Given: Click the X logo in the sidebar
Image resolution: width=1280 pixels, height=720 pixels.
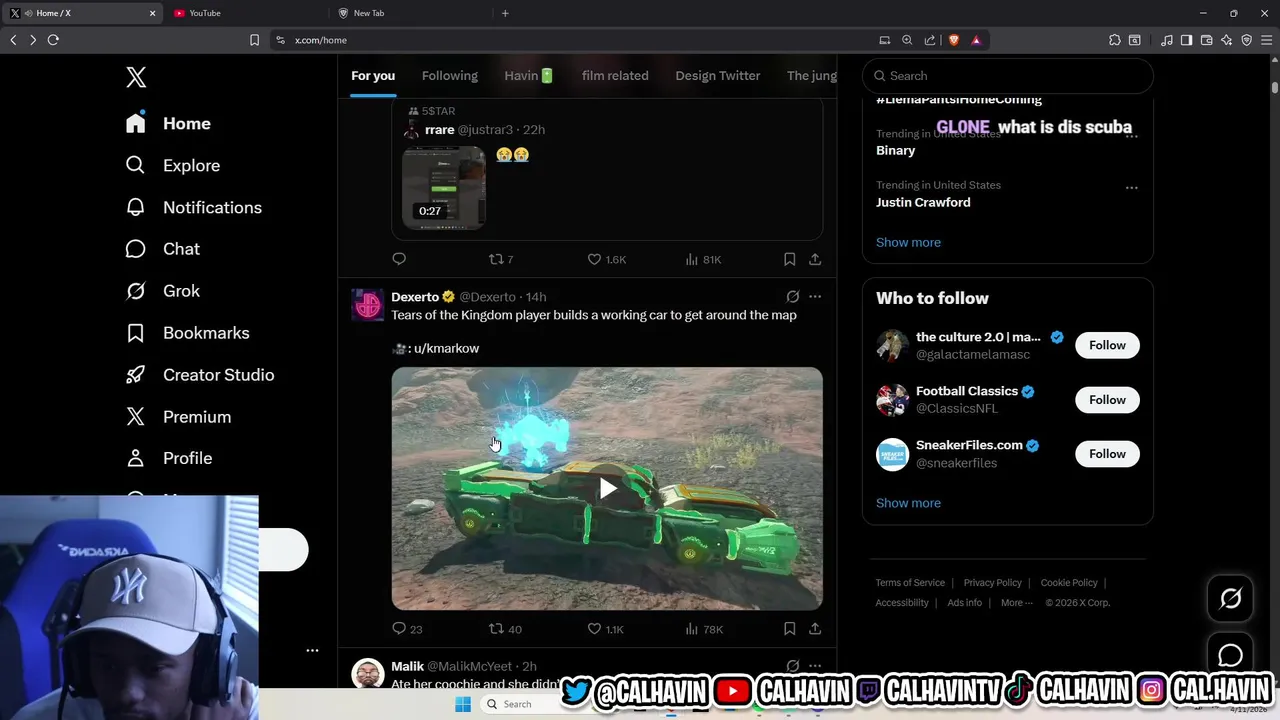Looking at the screenshot, I should [x=136, y=77].
